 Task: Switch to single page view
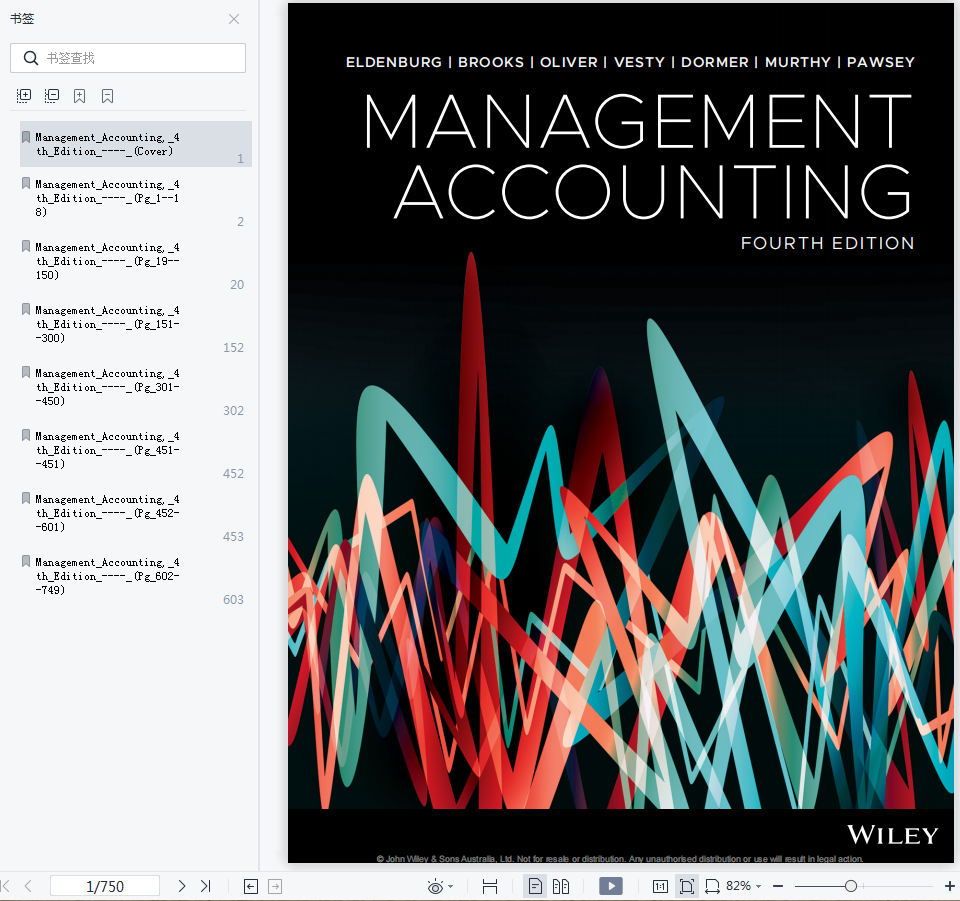[535, 886]
